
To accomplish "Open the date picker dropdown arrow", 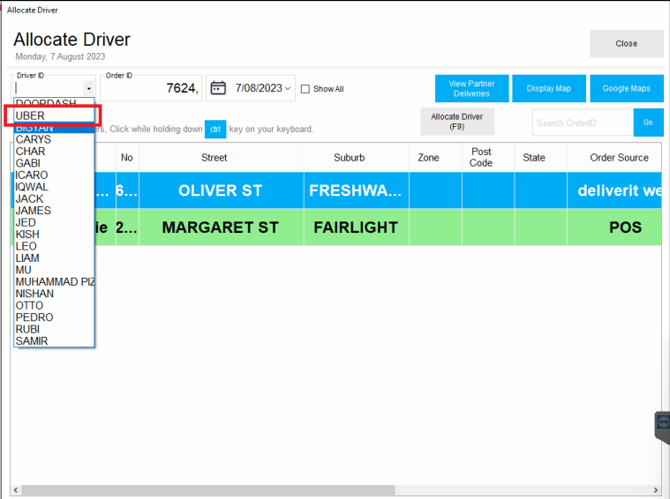I will pyautogui.click(x=289, y=89).
